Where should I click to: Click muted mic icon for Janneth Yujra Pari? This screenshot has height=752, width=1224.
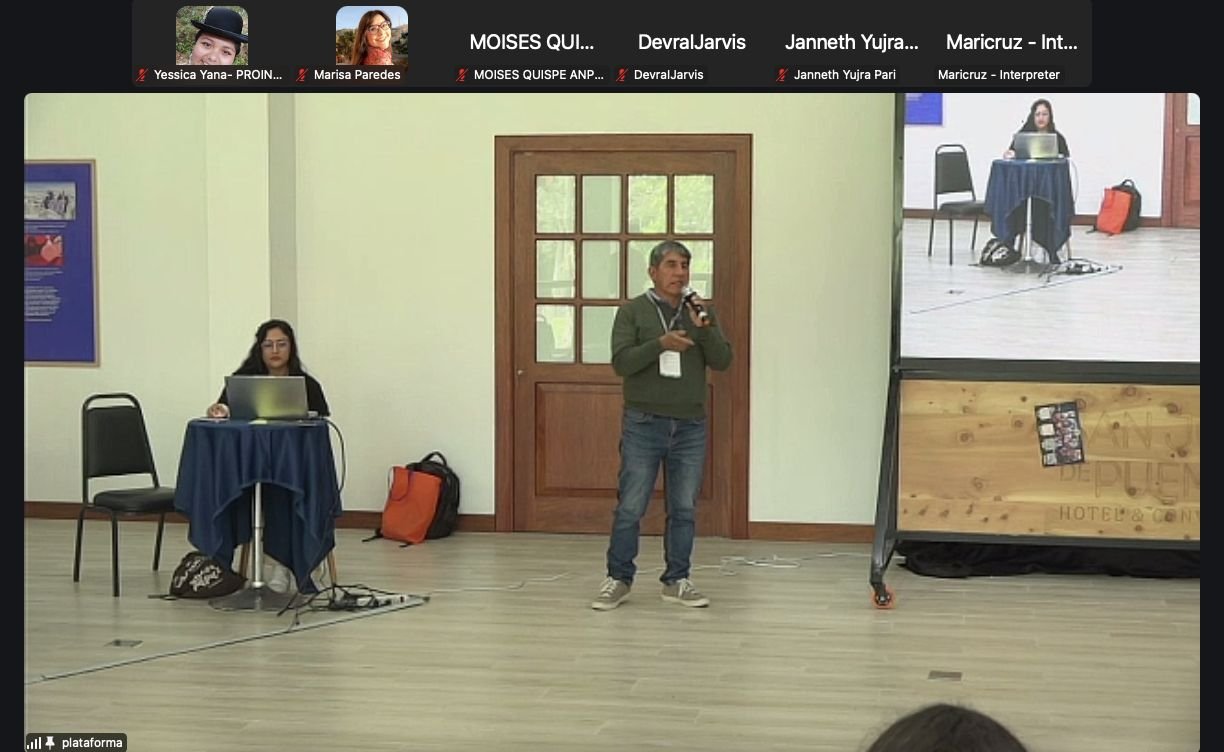[x=782, y=75]
